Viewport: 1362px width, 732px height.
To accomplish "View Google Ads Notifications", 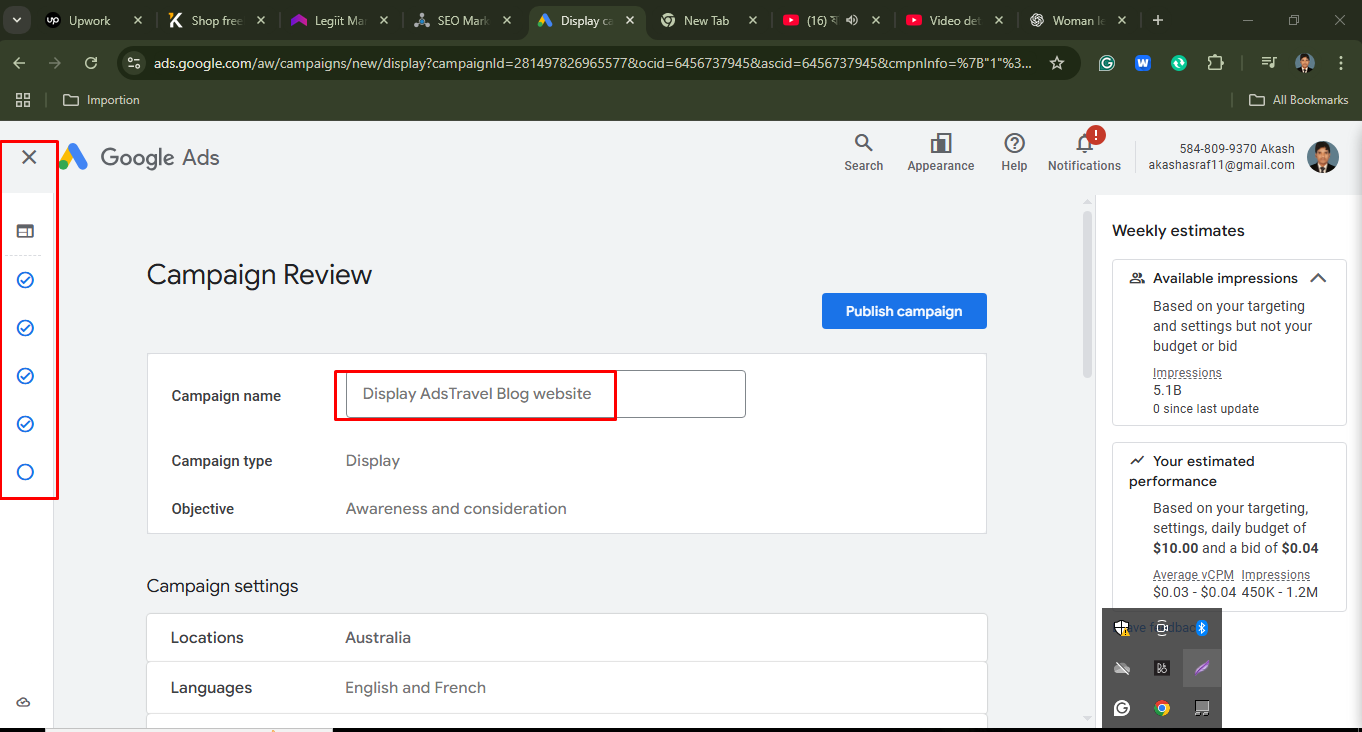I will [1083, 151].
